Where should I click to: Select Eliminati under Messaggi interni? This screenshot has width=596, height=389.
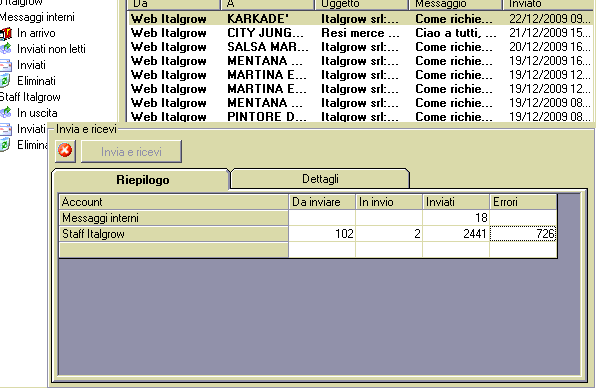pos(36,81)
